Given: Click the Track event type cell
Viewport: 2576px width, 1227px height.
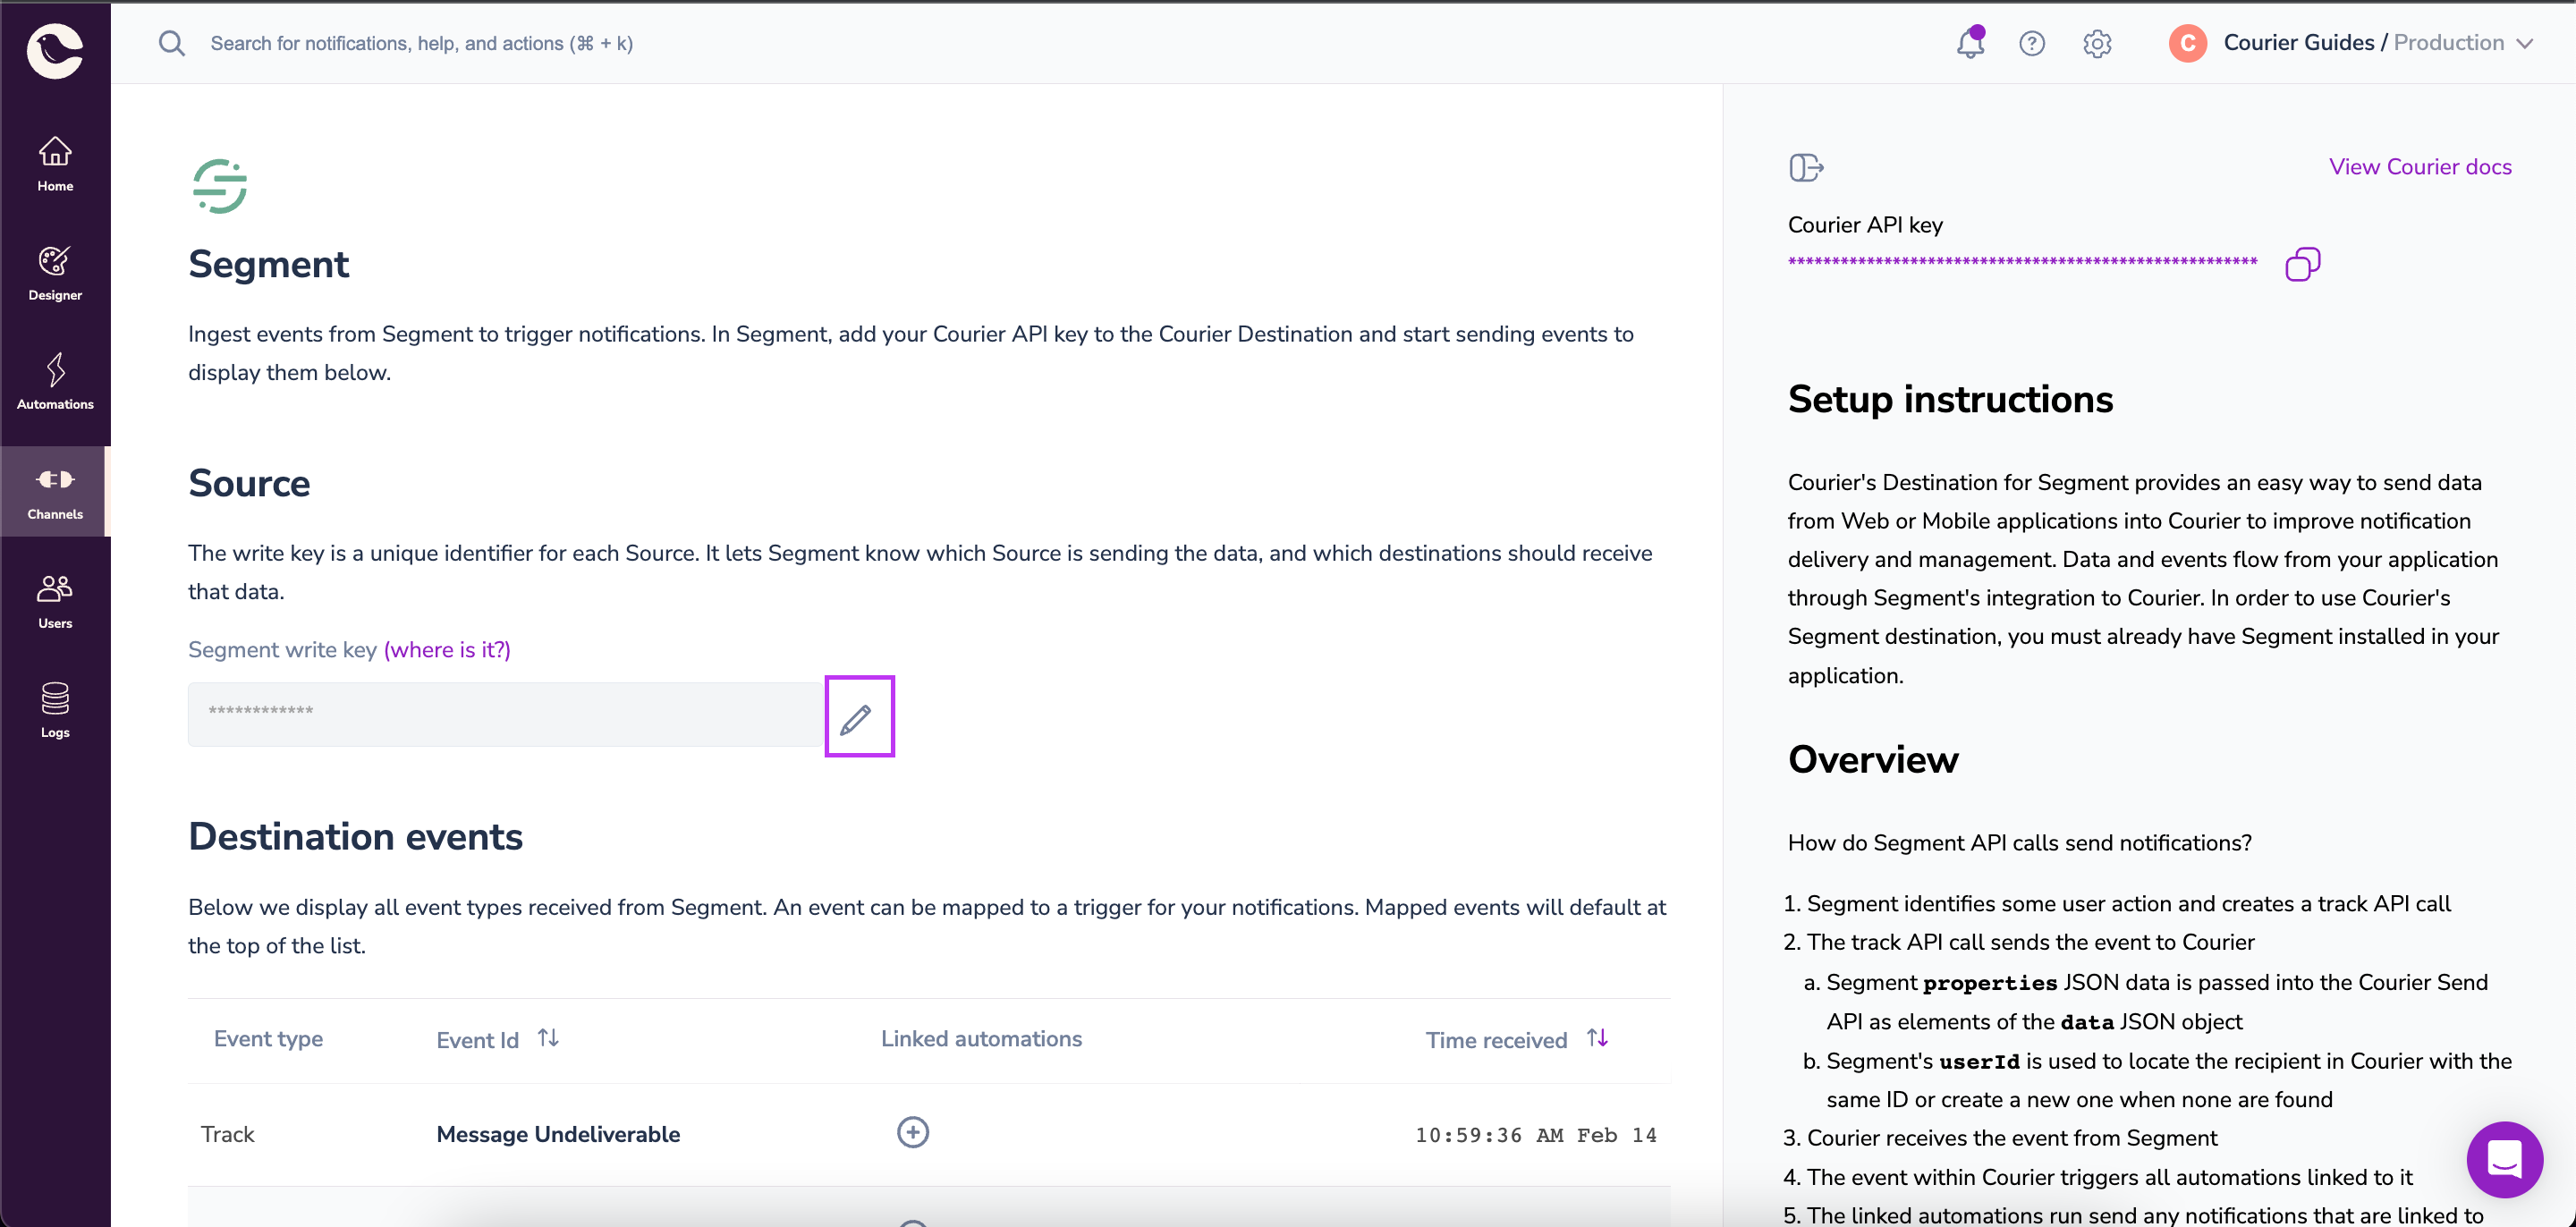Looking at the screenshot, I should pyautogui.click(x=227, y=1134).
